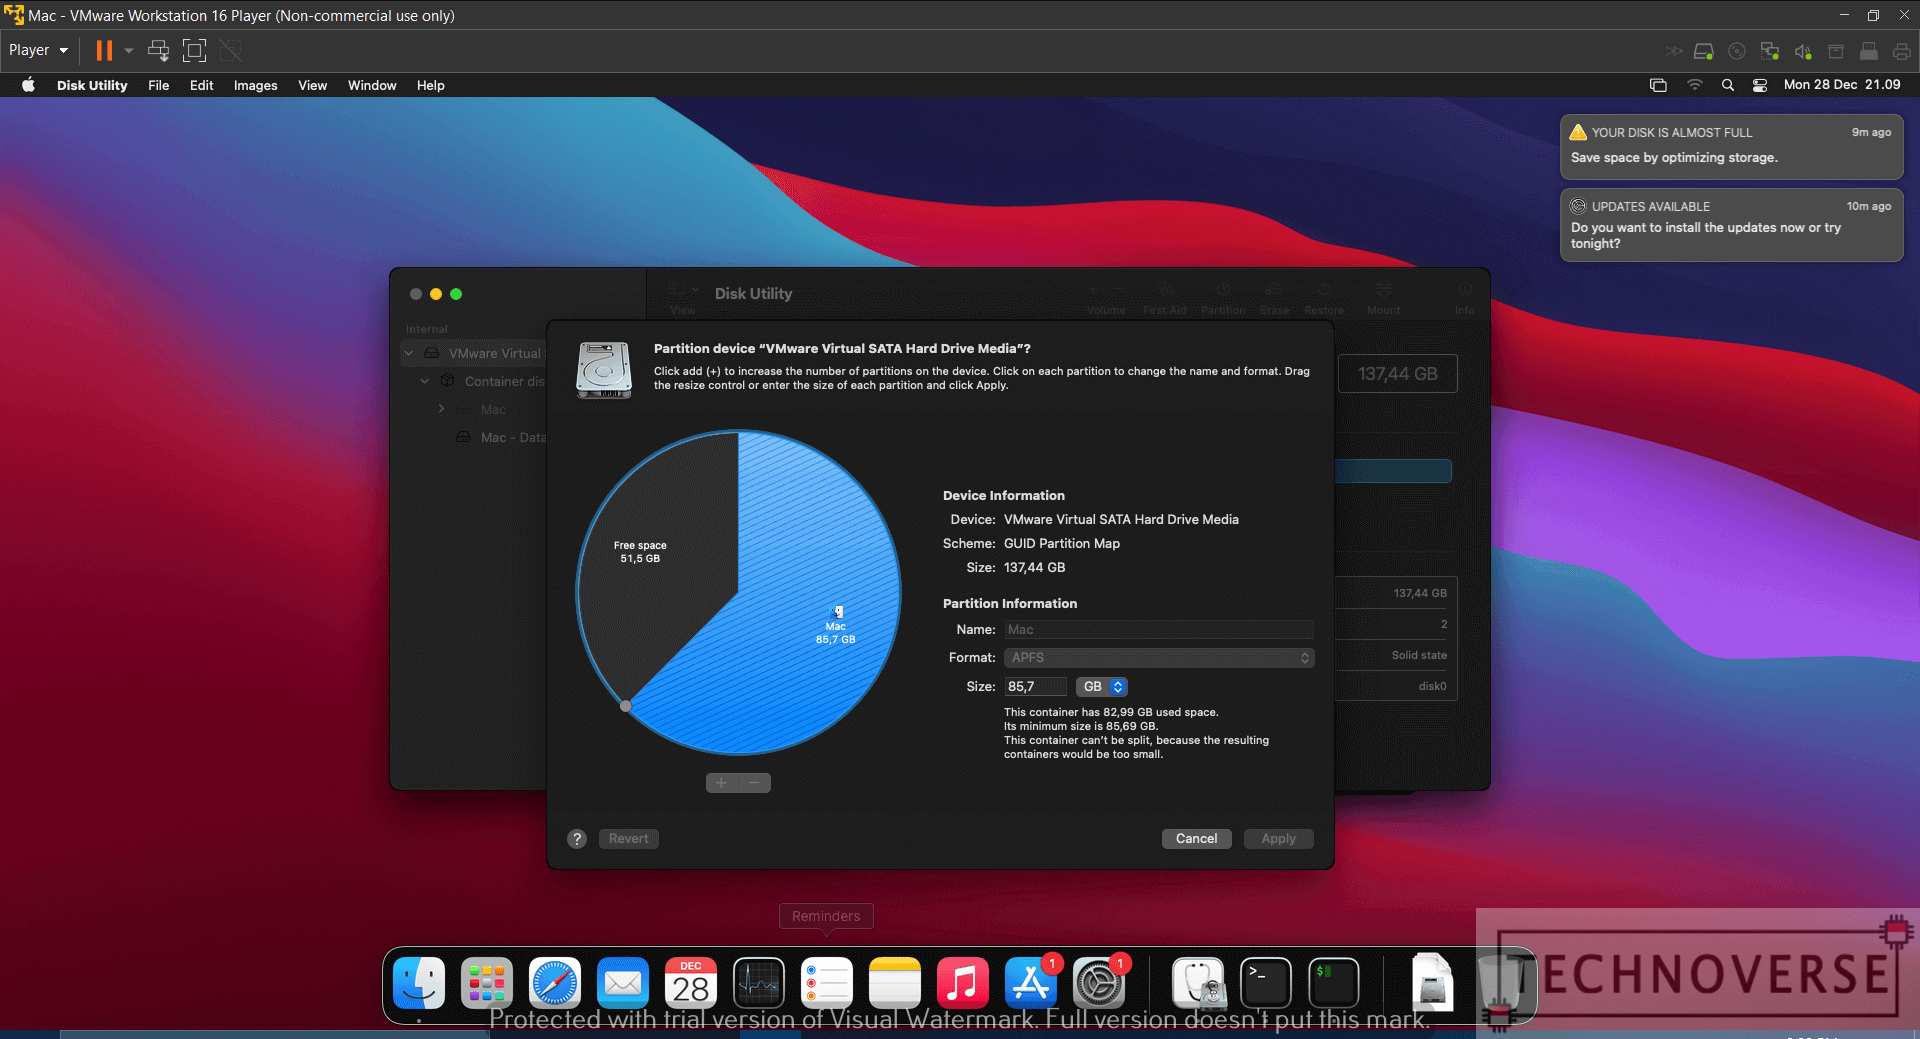This screenshot has height=1039, width=1920.
Task: Click VMware network adapter device icon
Action: click(1770, 51)
